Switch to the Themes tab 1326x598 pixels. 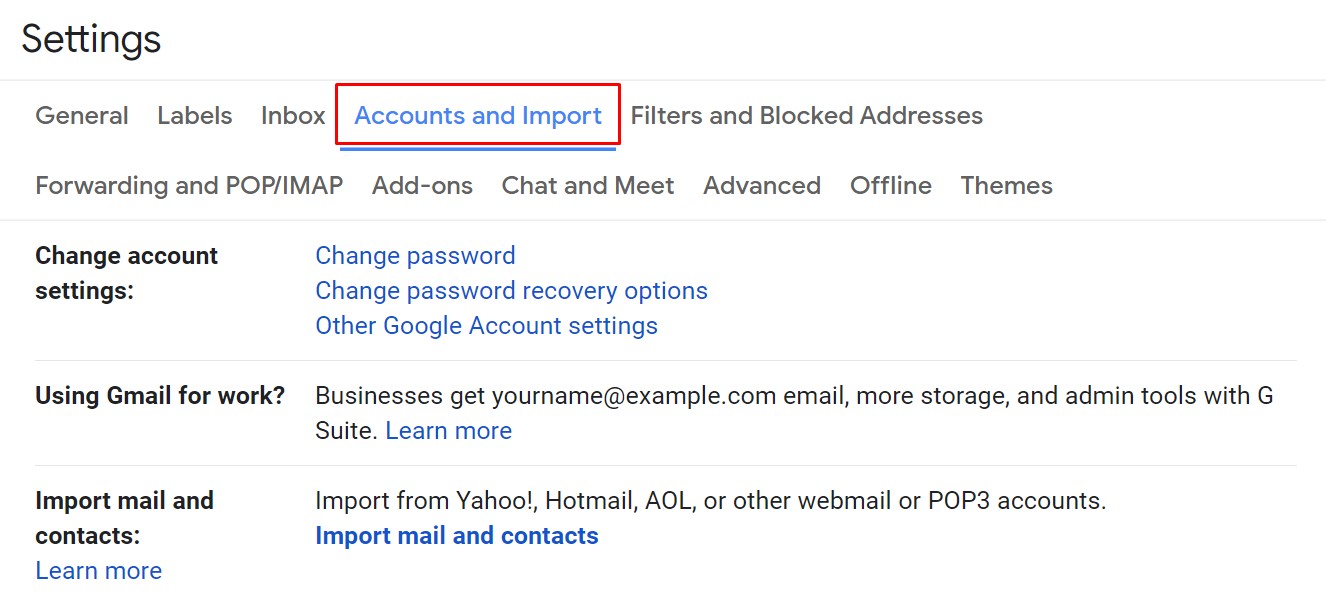click(x=1006, y=186)
